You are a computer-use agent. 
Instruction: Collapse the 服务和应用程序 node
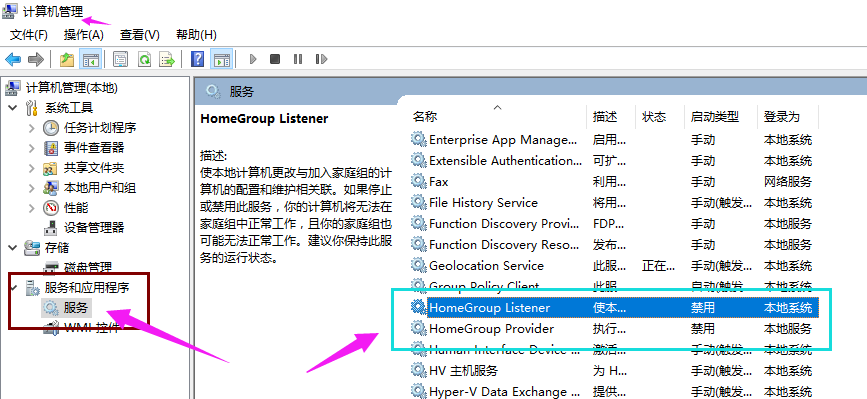(13, 287)
